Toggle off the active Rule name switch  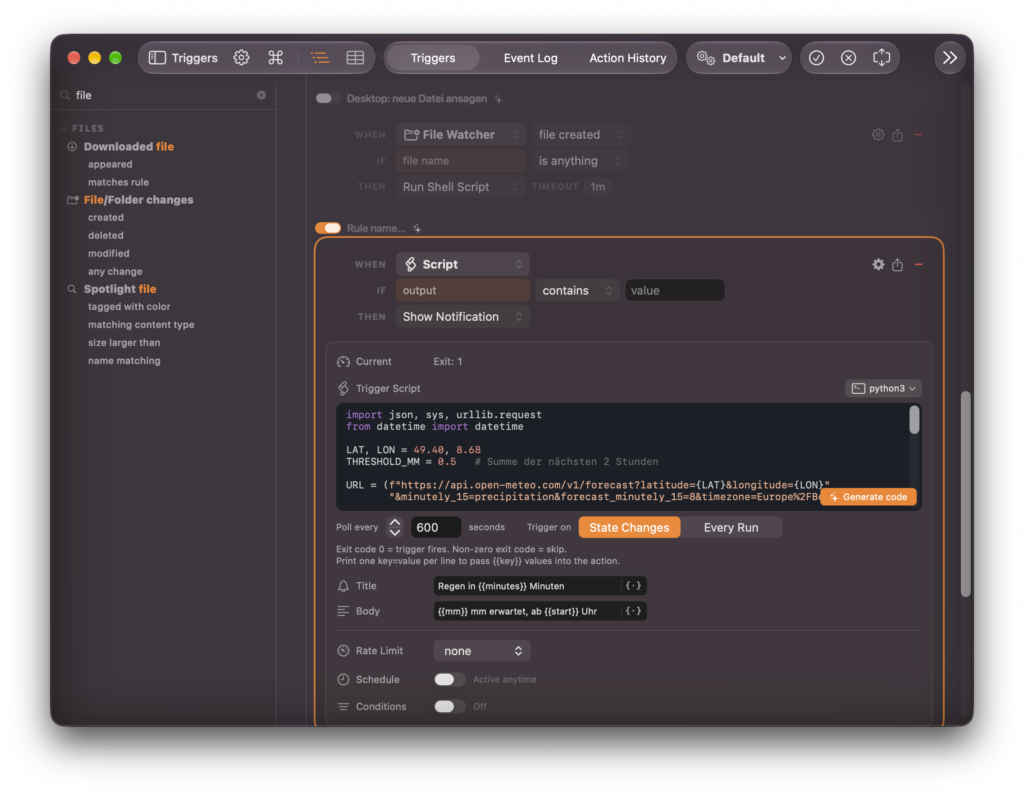pos(328,228)
